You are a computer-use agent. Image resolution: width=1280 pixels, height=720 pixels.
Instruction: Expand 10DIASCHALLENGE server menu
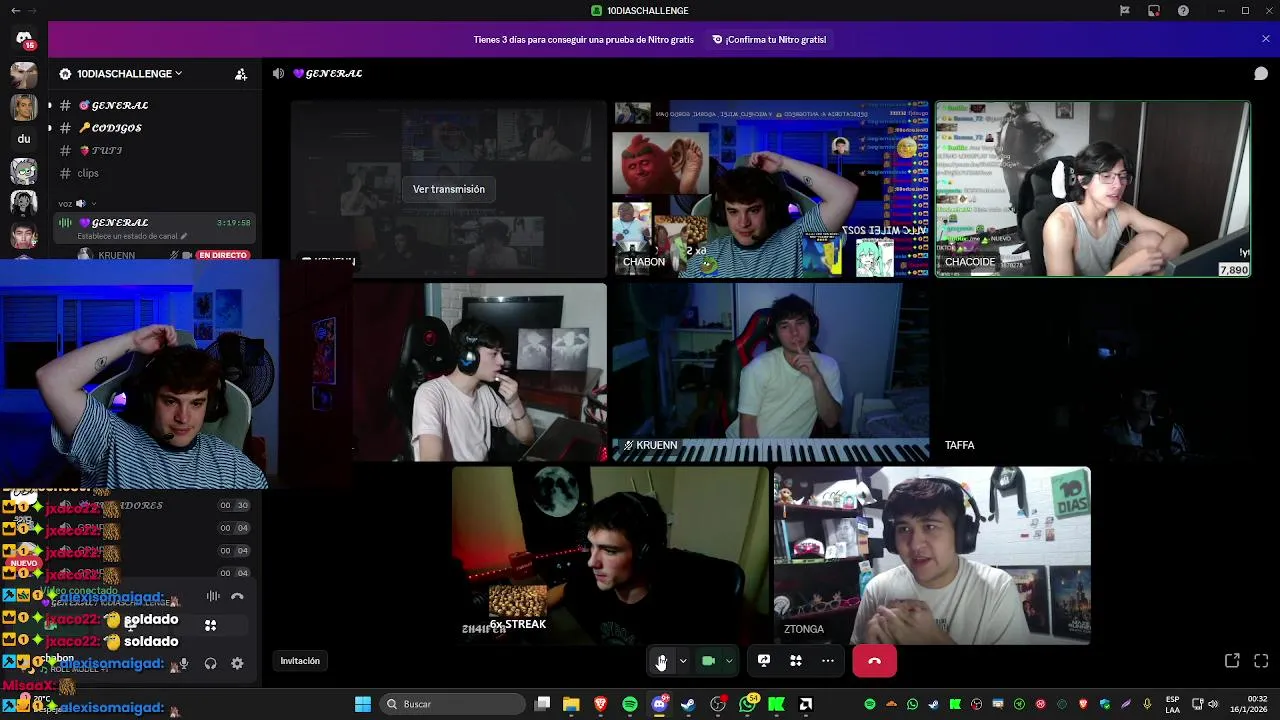click(130, 74)
